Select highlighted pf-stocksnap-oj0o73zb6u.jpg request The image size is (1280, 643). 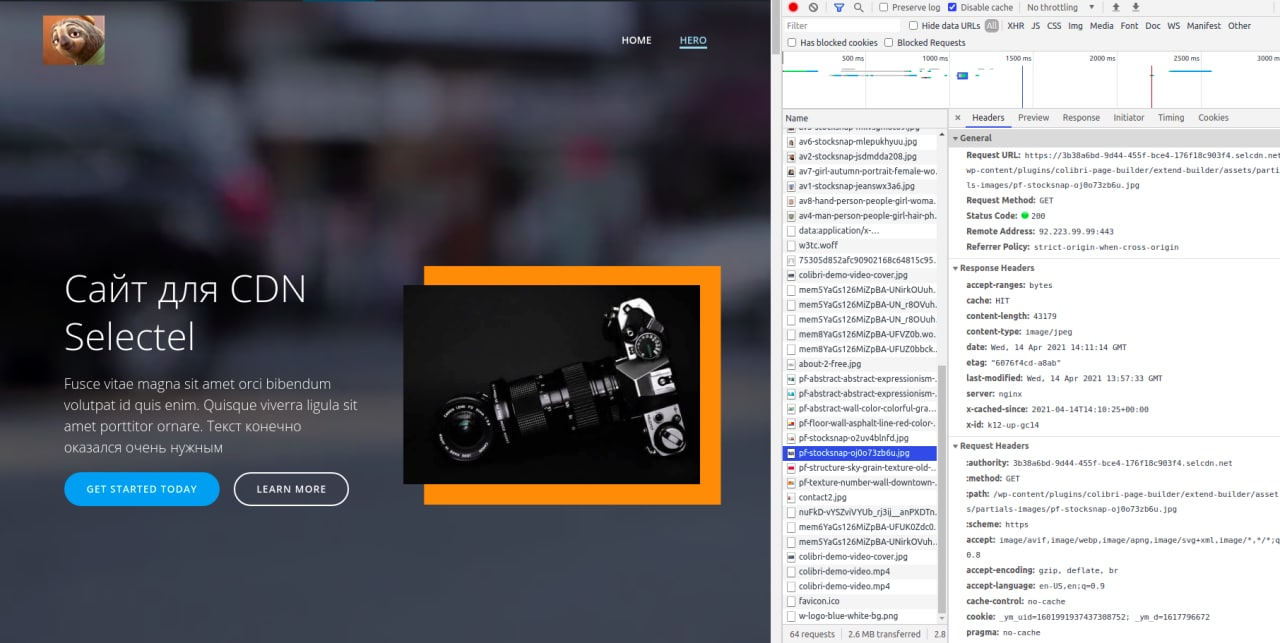(x=859, y=453)
